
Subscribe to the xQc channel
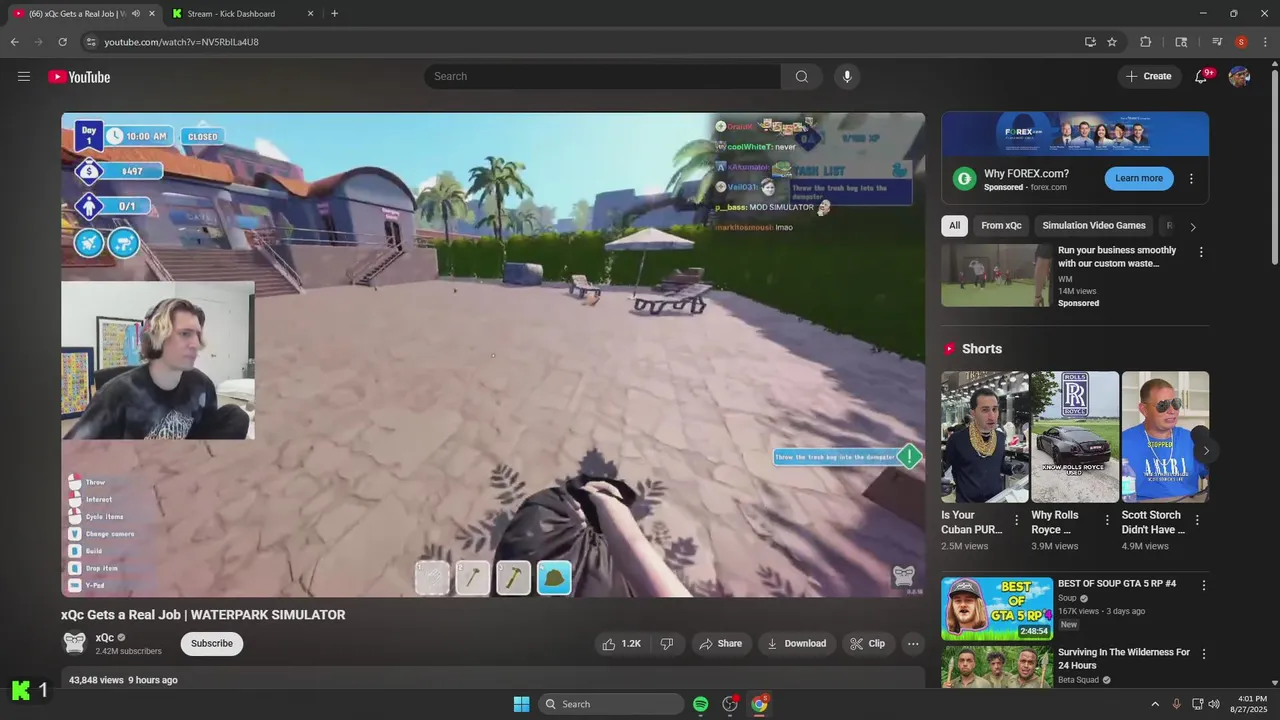pos(212,643)
